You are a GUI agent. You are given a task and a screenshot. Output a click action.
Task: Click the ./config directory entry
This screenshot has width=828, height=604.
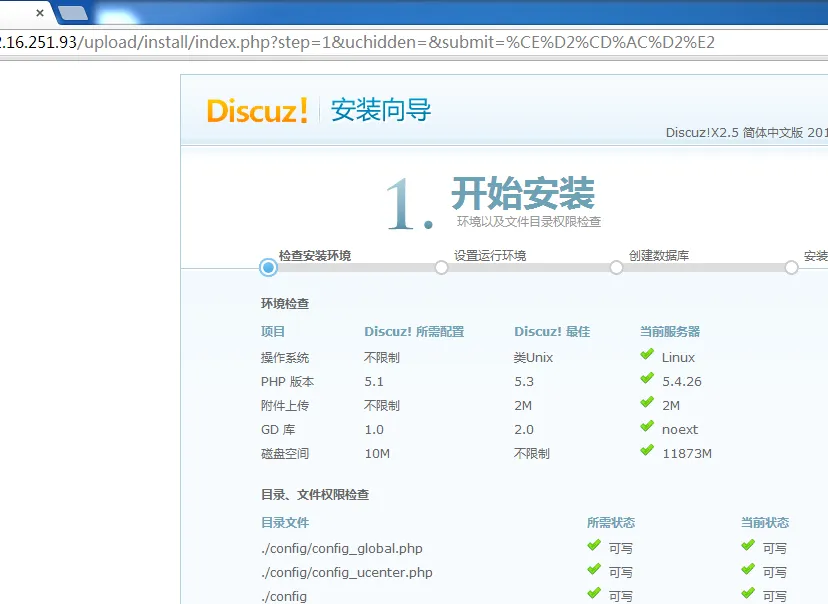point(284,597)
